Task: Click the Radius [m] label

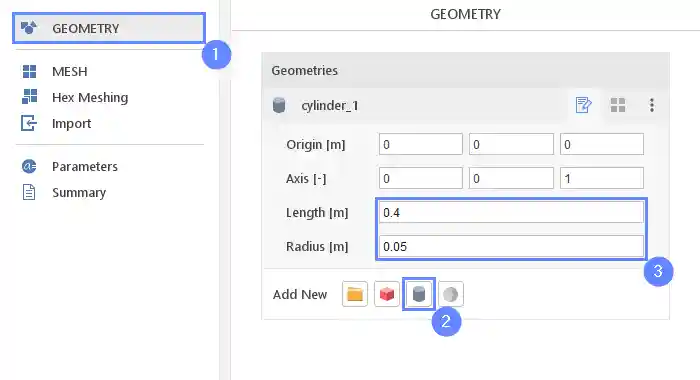Action: (317, 246)
